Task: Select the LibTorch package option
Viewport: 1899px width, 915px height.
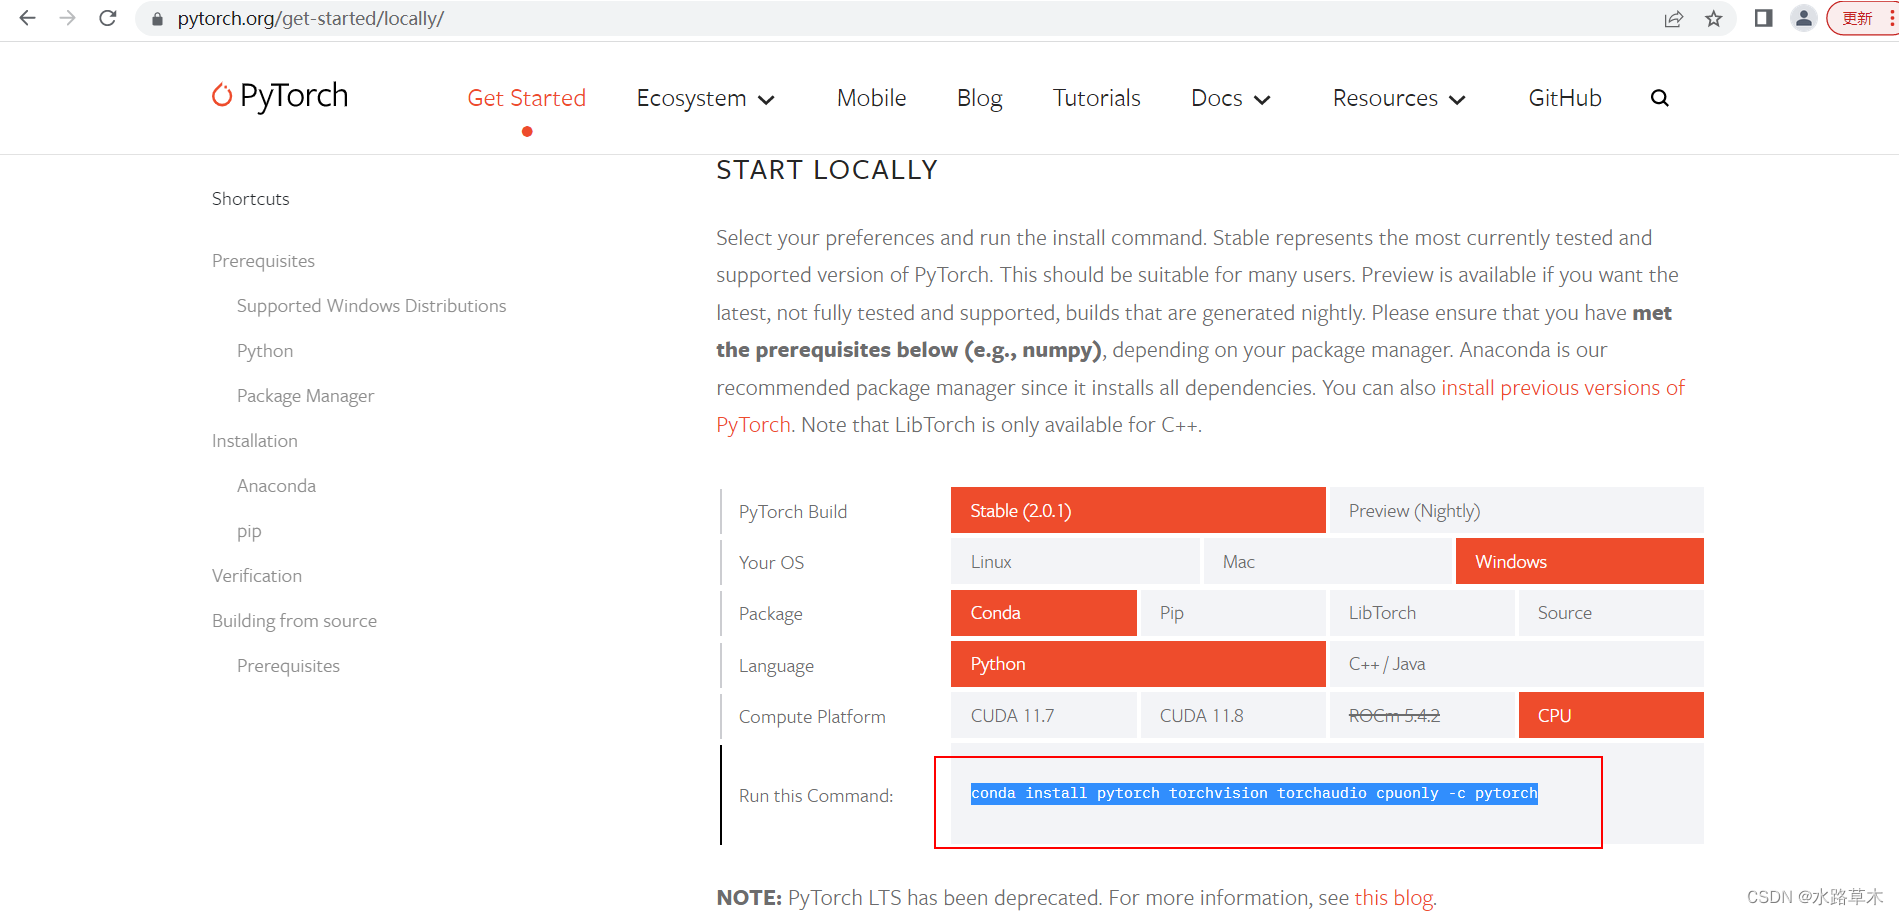Action: [1422, 613]
